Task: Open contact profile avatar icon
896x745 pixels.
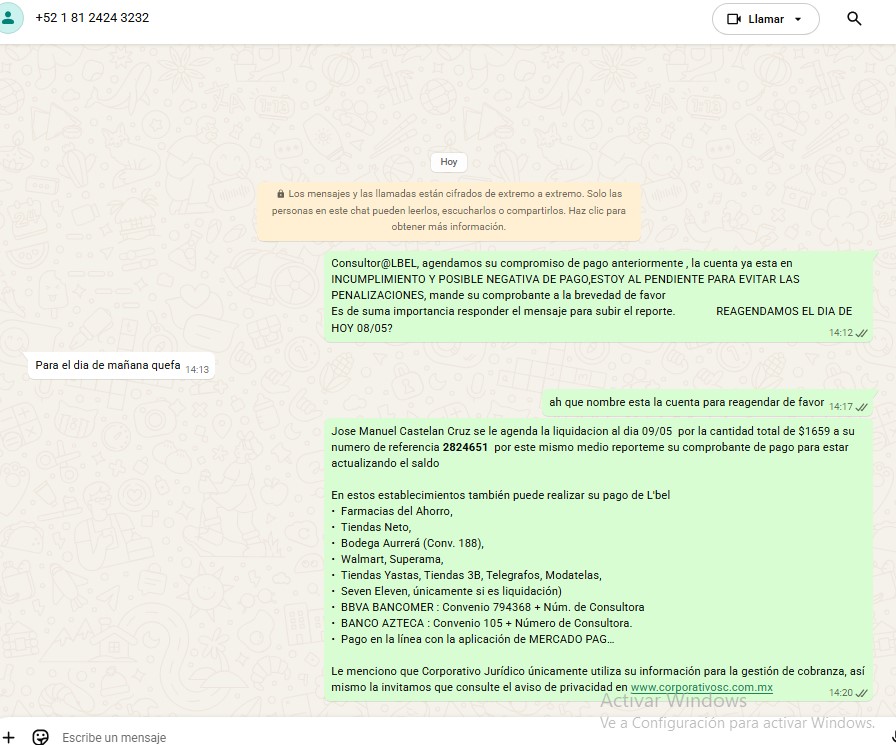Action: coord(10,18)
